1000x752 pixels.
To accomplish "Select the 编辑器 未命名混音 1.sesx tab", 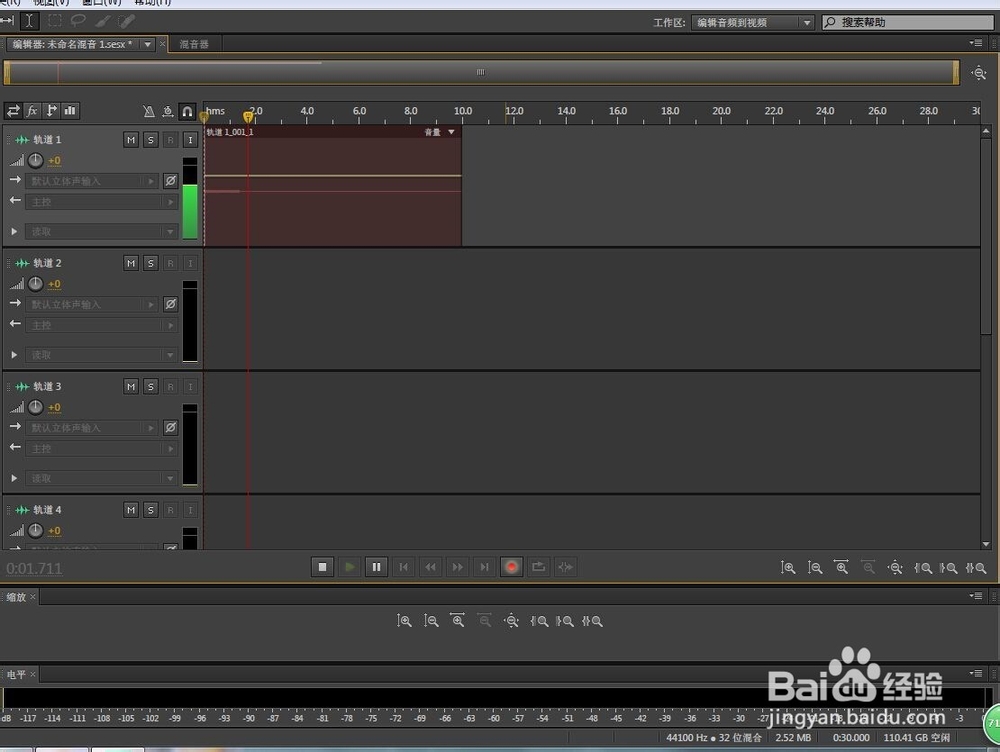I will [x=72, y=44].
